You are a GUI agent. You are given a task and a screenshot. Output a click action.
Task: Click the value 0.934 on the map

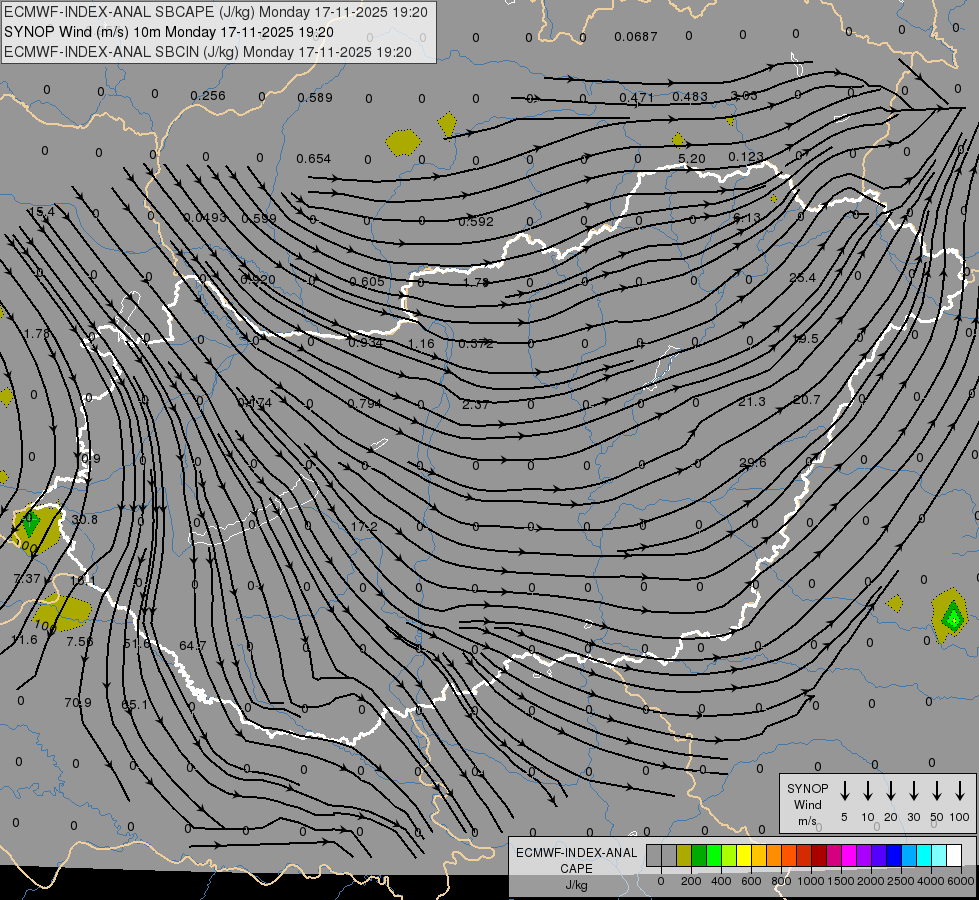coord(365,342)
